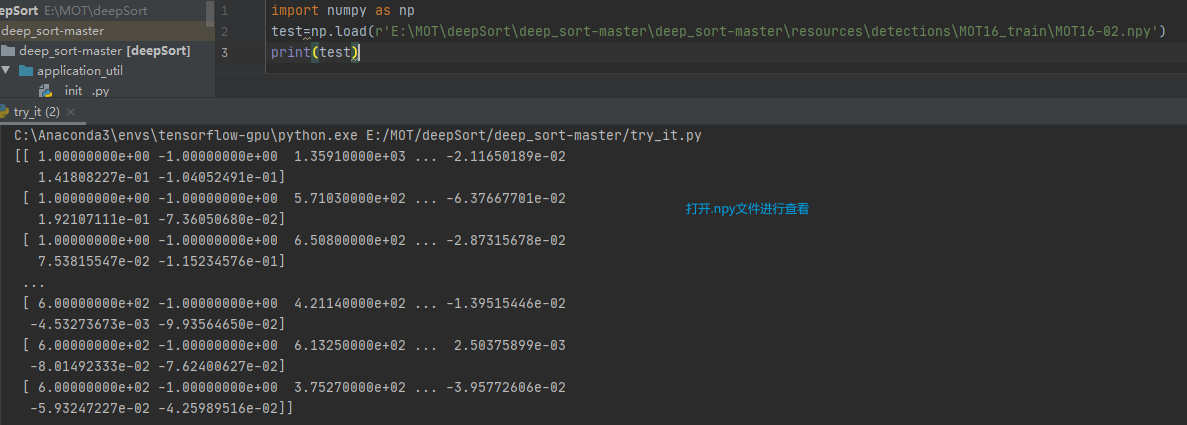Click the output value -2.11650189e-02

pyautogui.click(x=505, y=157)
